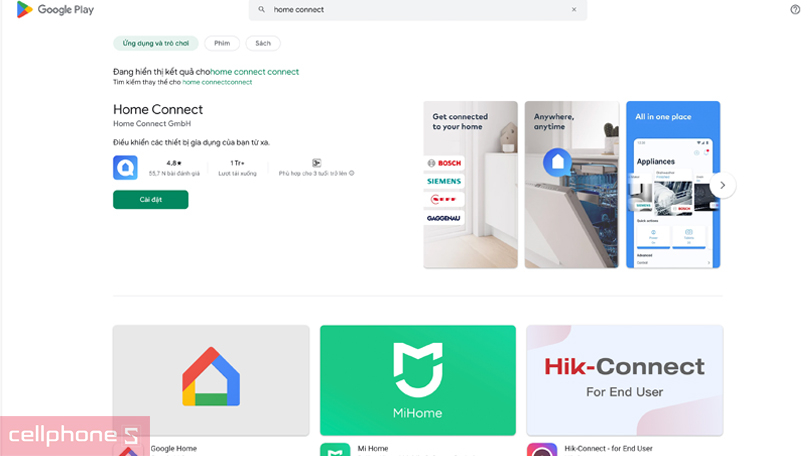
Task: Click the Hik-Connect small app icon
Action: coord(541,450)
